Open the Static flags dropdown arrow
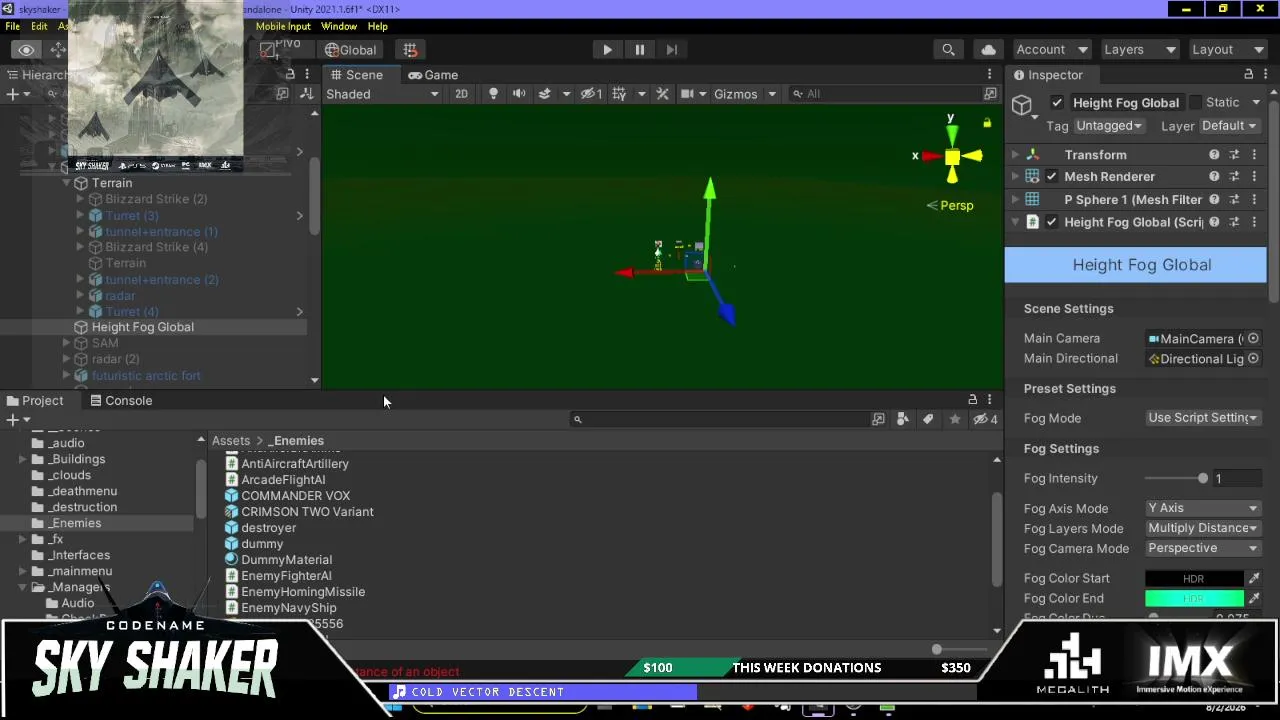The image size is (1280, 720). [x=1256, y=102]
